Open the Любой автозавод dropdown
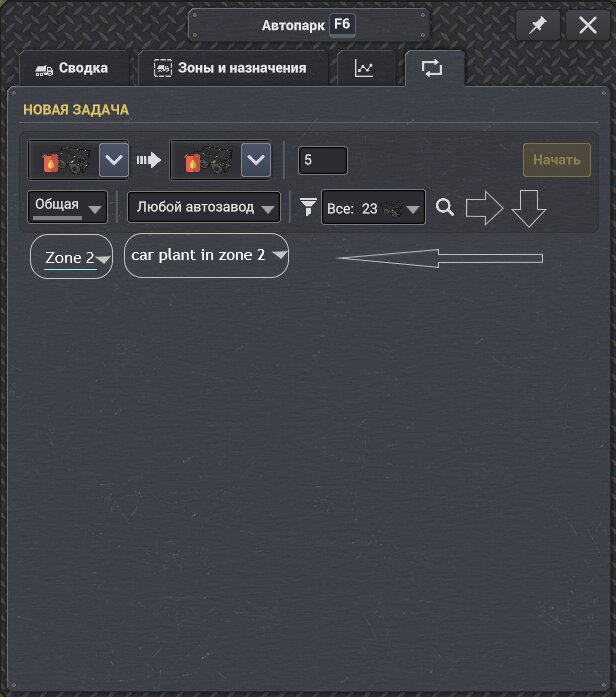616x697 pixels. coord(204,207)
